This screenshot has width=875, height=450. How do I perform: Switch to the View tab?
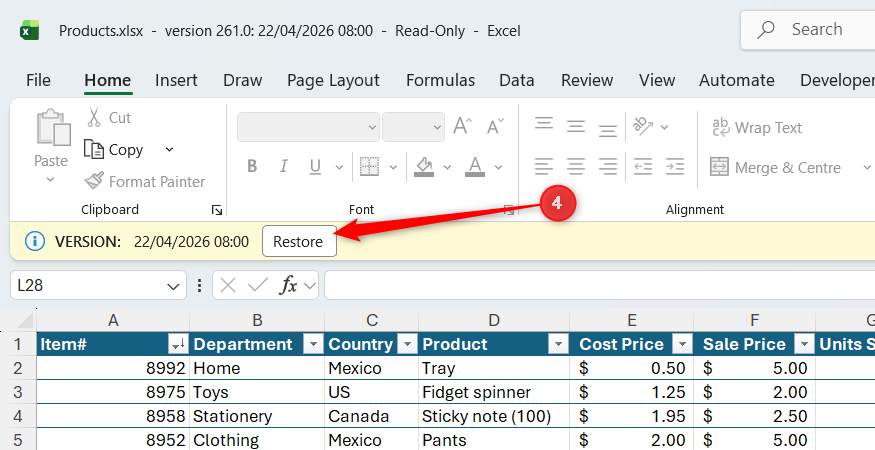pyautogui.click(x=657, y=80)
